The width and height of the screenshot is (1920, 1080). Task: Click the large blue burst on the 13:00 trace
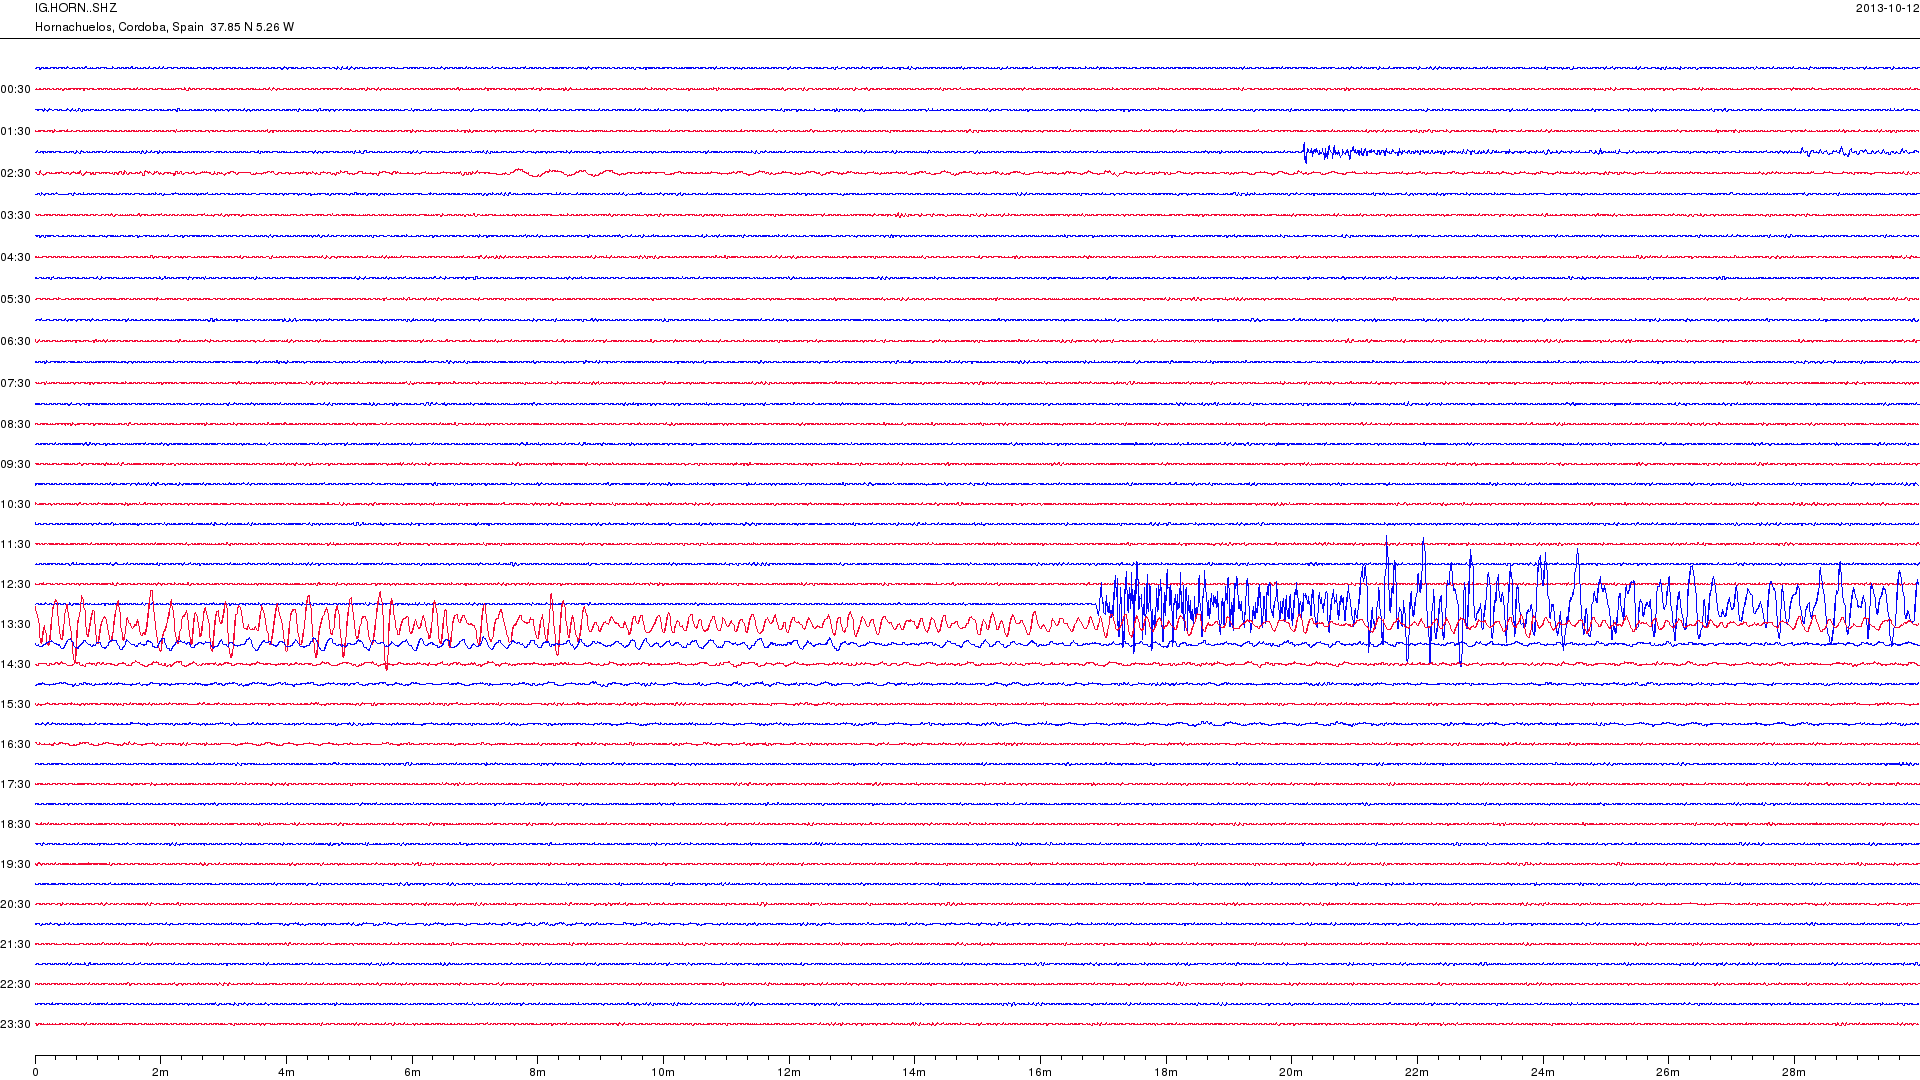coord(1508,601)
